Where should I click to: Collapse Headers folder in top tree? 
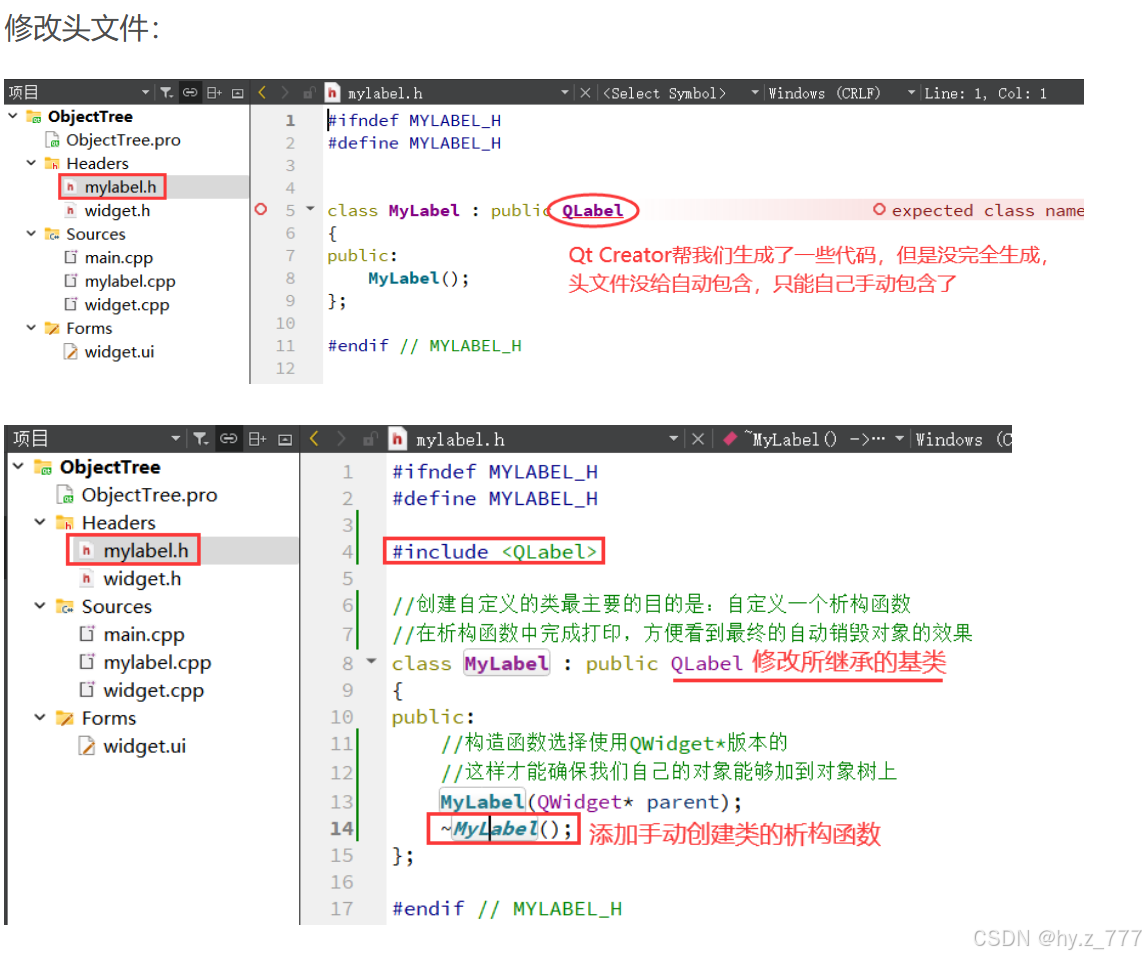(x=31, y=162)
